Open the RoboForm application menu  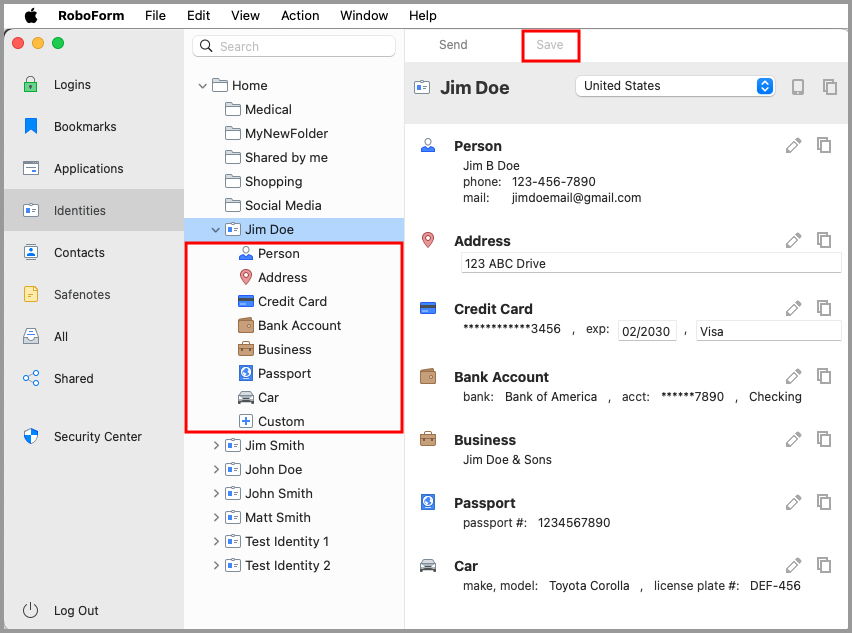click(91, 15)
